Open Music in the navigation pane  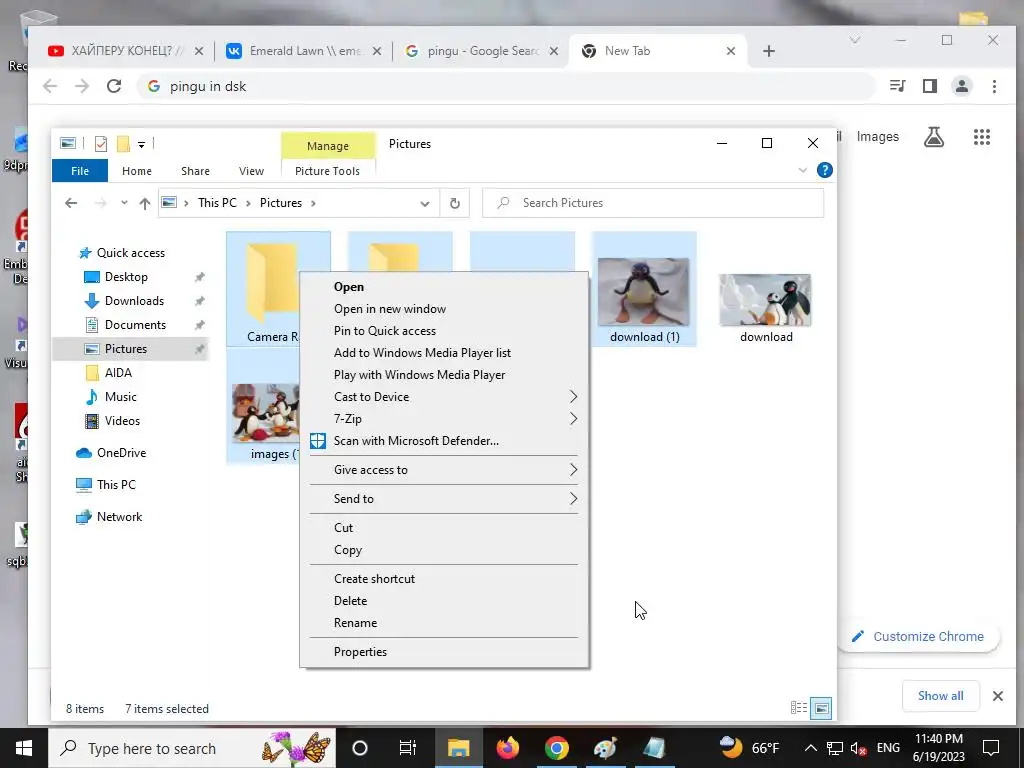120,397
